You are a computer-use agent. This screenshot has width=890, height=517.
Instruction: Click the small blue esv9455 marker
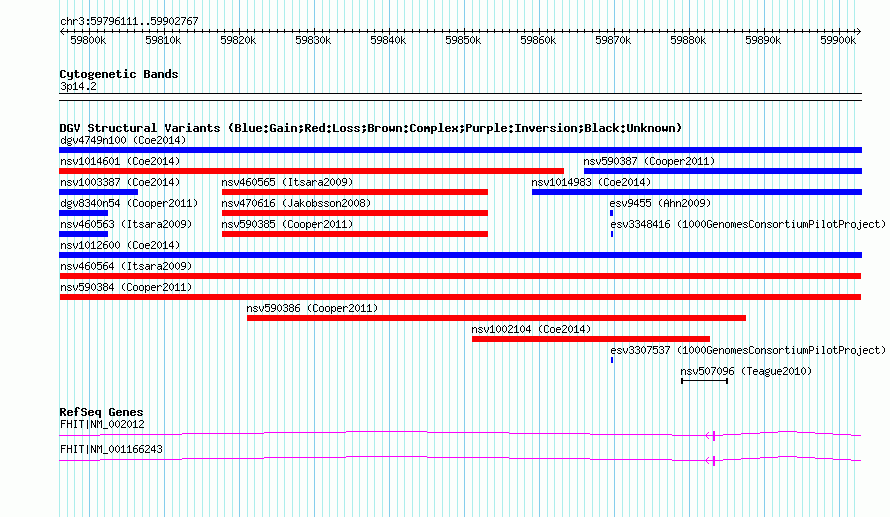click(611, 213)
